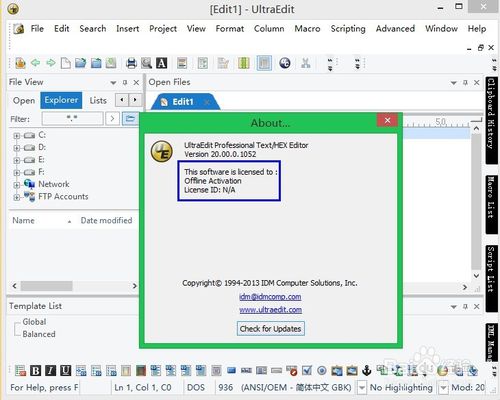Image resolution: width=500 pixels, height=400 pixels.
Task: Open the Script List side tab
Action: pos(491,278)
